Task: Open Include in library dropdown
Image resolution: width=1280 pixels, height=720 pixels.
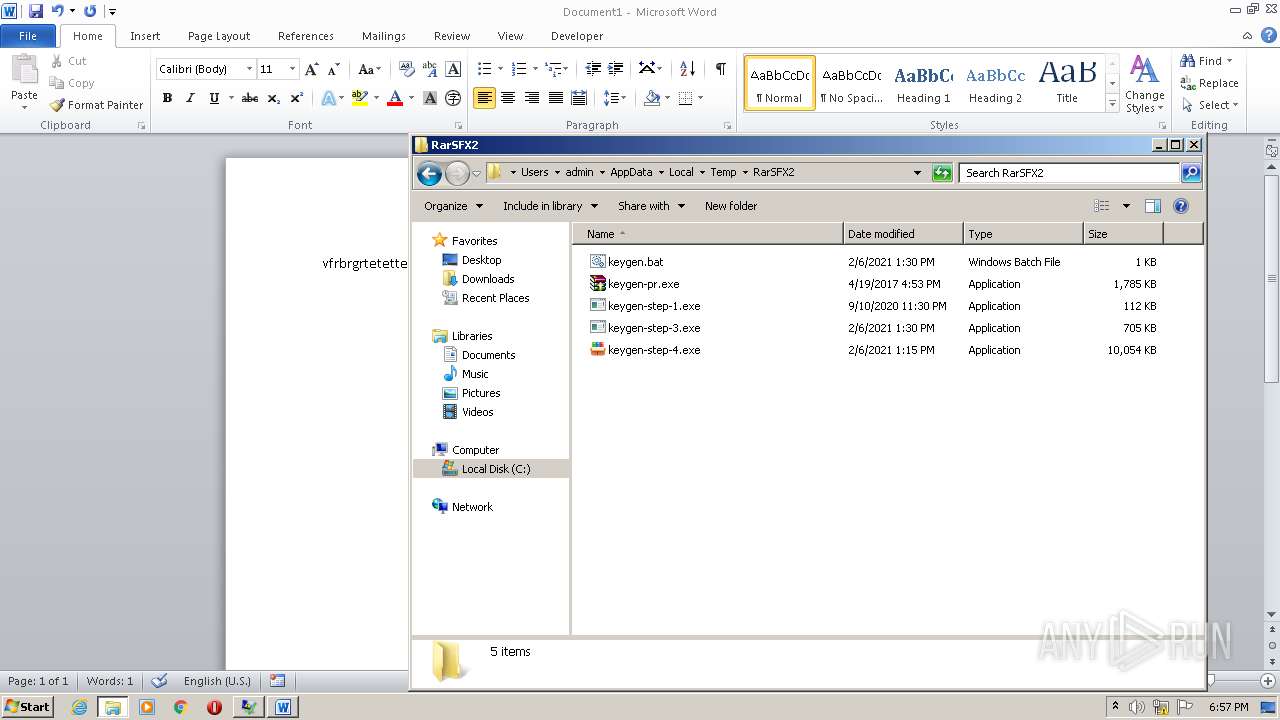Action: [x=550, y=206]
